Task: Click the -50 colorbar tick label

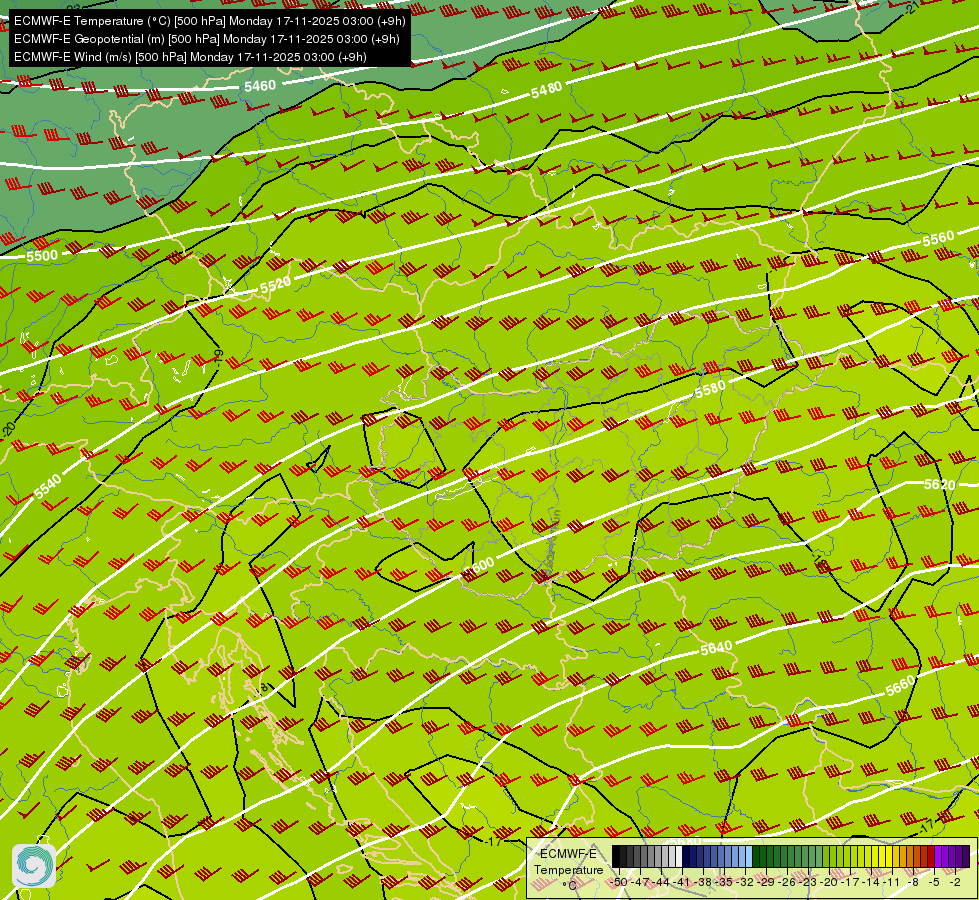Action: click(x=619, y=882)
